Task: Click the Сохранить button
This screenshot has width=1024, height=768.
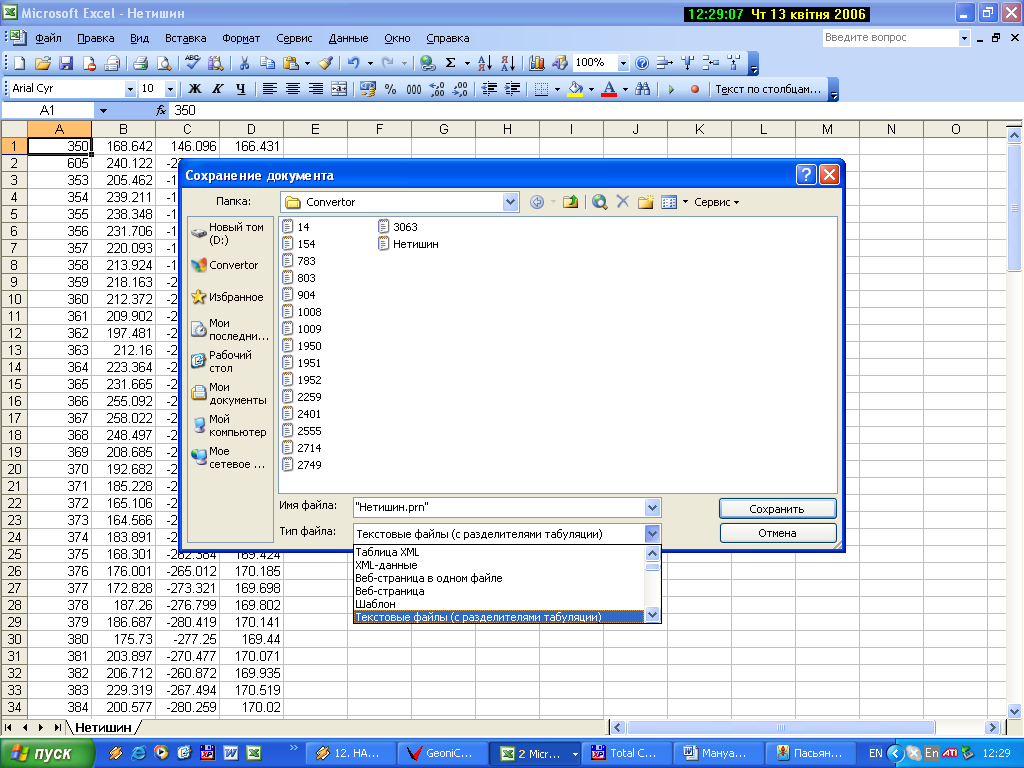Action: click(777, 509)
